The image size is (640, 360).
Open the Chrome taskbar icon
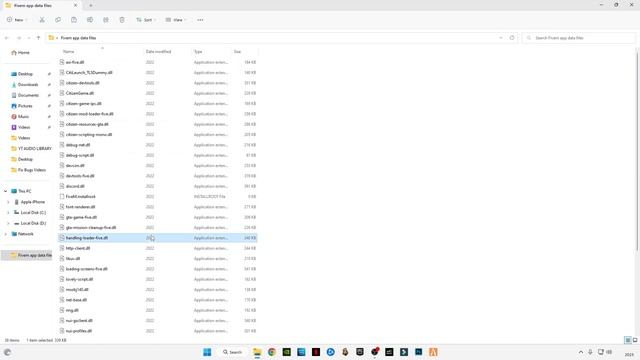tap(272, 352)
